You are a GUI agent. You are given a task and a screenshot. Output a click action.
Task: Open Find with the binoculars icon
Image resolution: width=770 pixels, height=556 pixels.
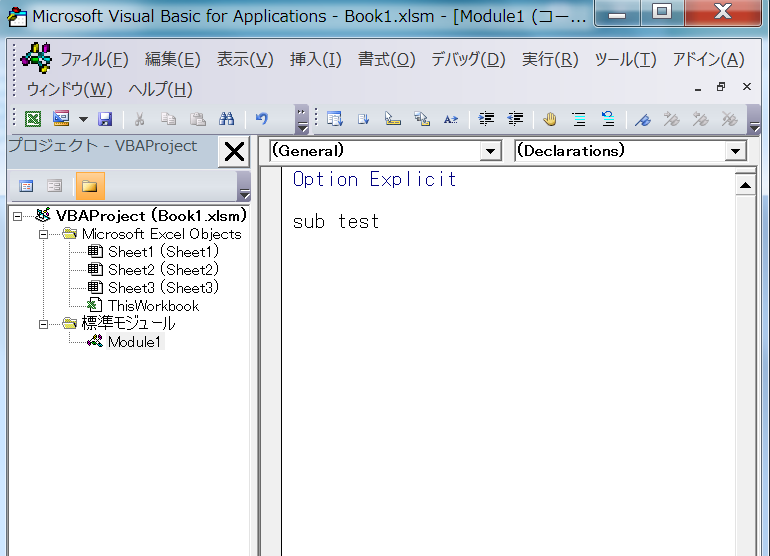click(226, 119)
